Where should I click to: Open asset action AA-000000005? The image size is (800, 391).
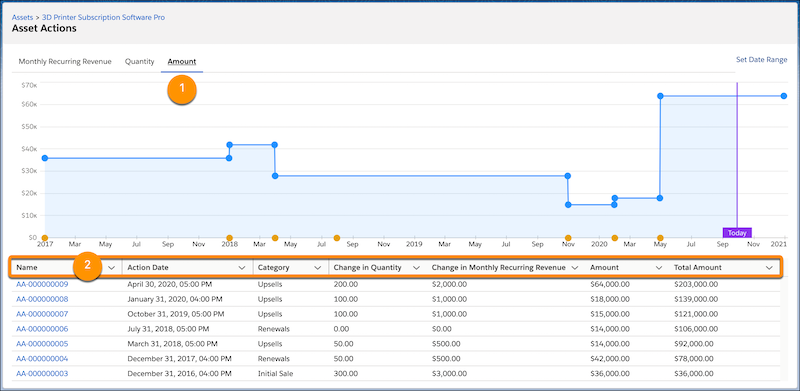click(42, 344)
